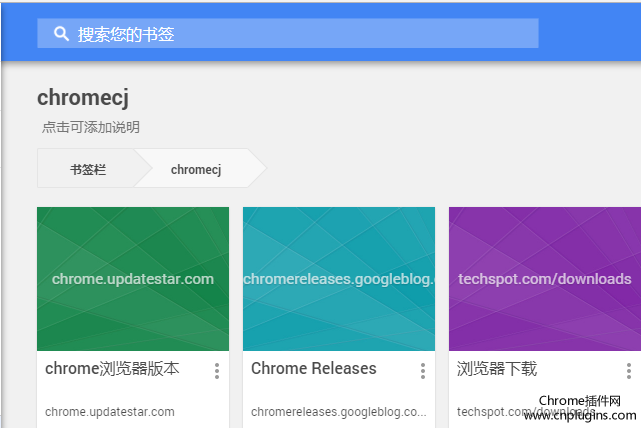Click chromereleases.googleblog.co... URL text
The width and height of the screenshot is (641, 428).
[338, 412]
